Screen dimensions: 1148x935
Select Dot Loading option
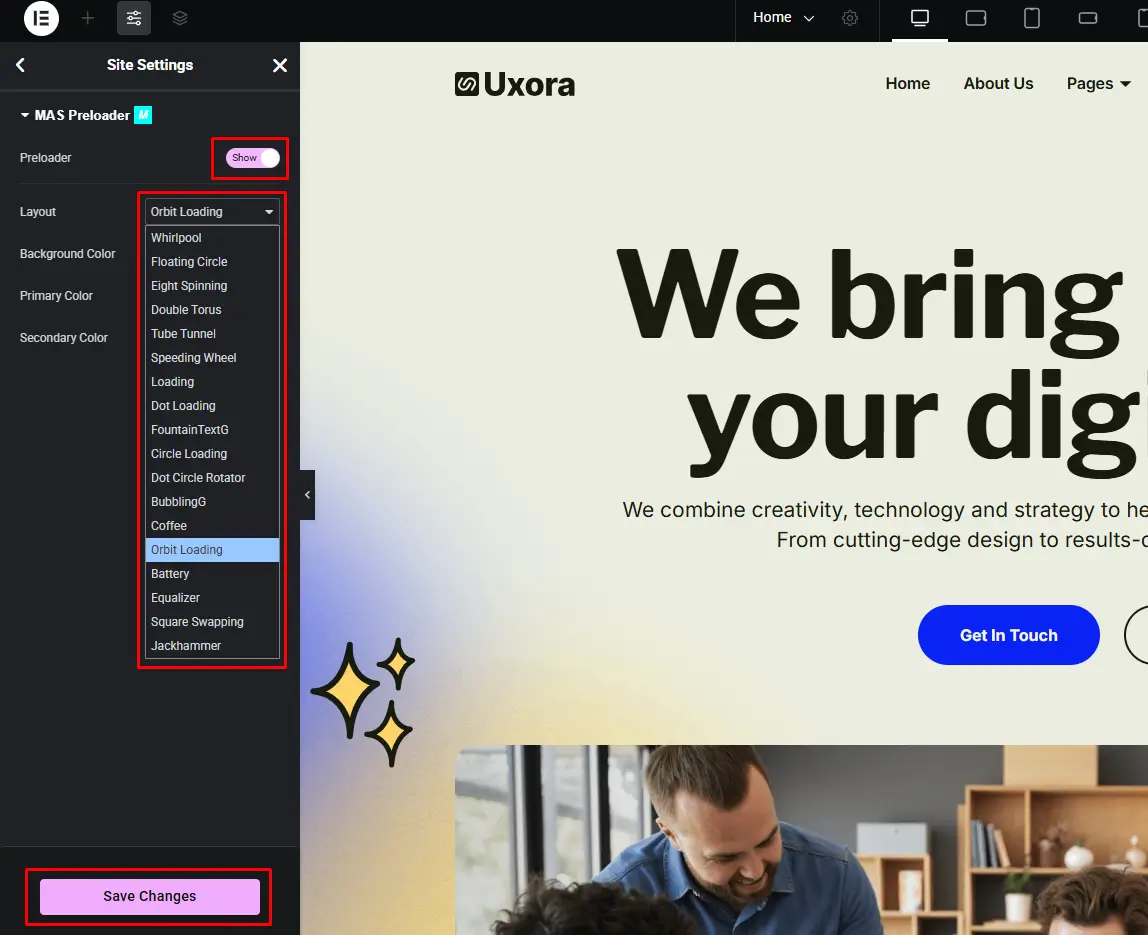click(212, 406)
